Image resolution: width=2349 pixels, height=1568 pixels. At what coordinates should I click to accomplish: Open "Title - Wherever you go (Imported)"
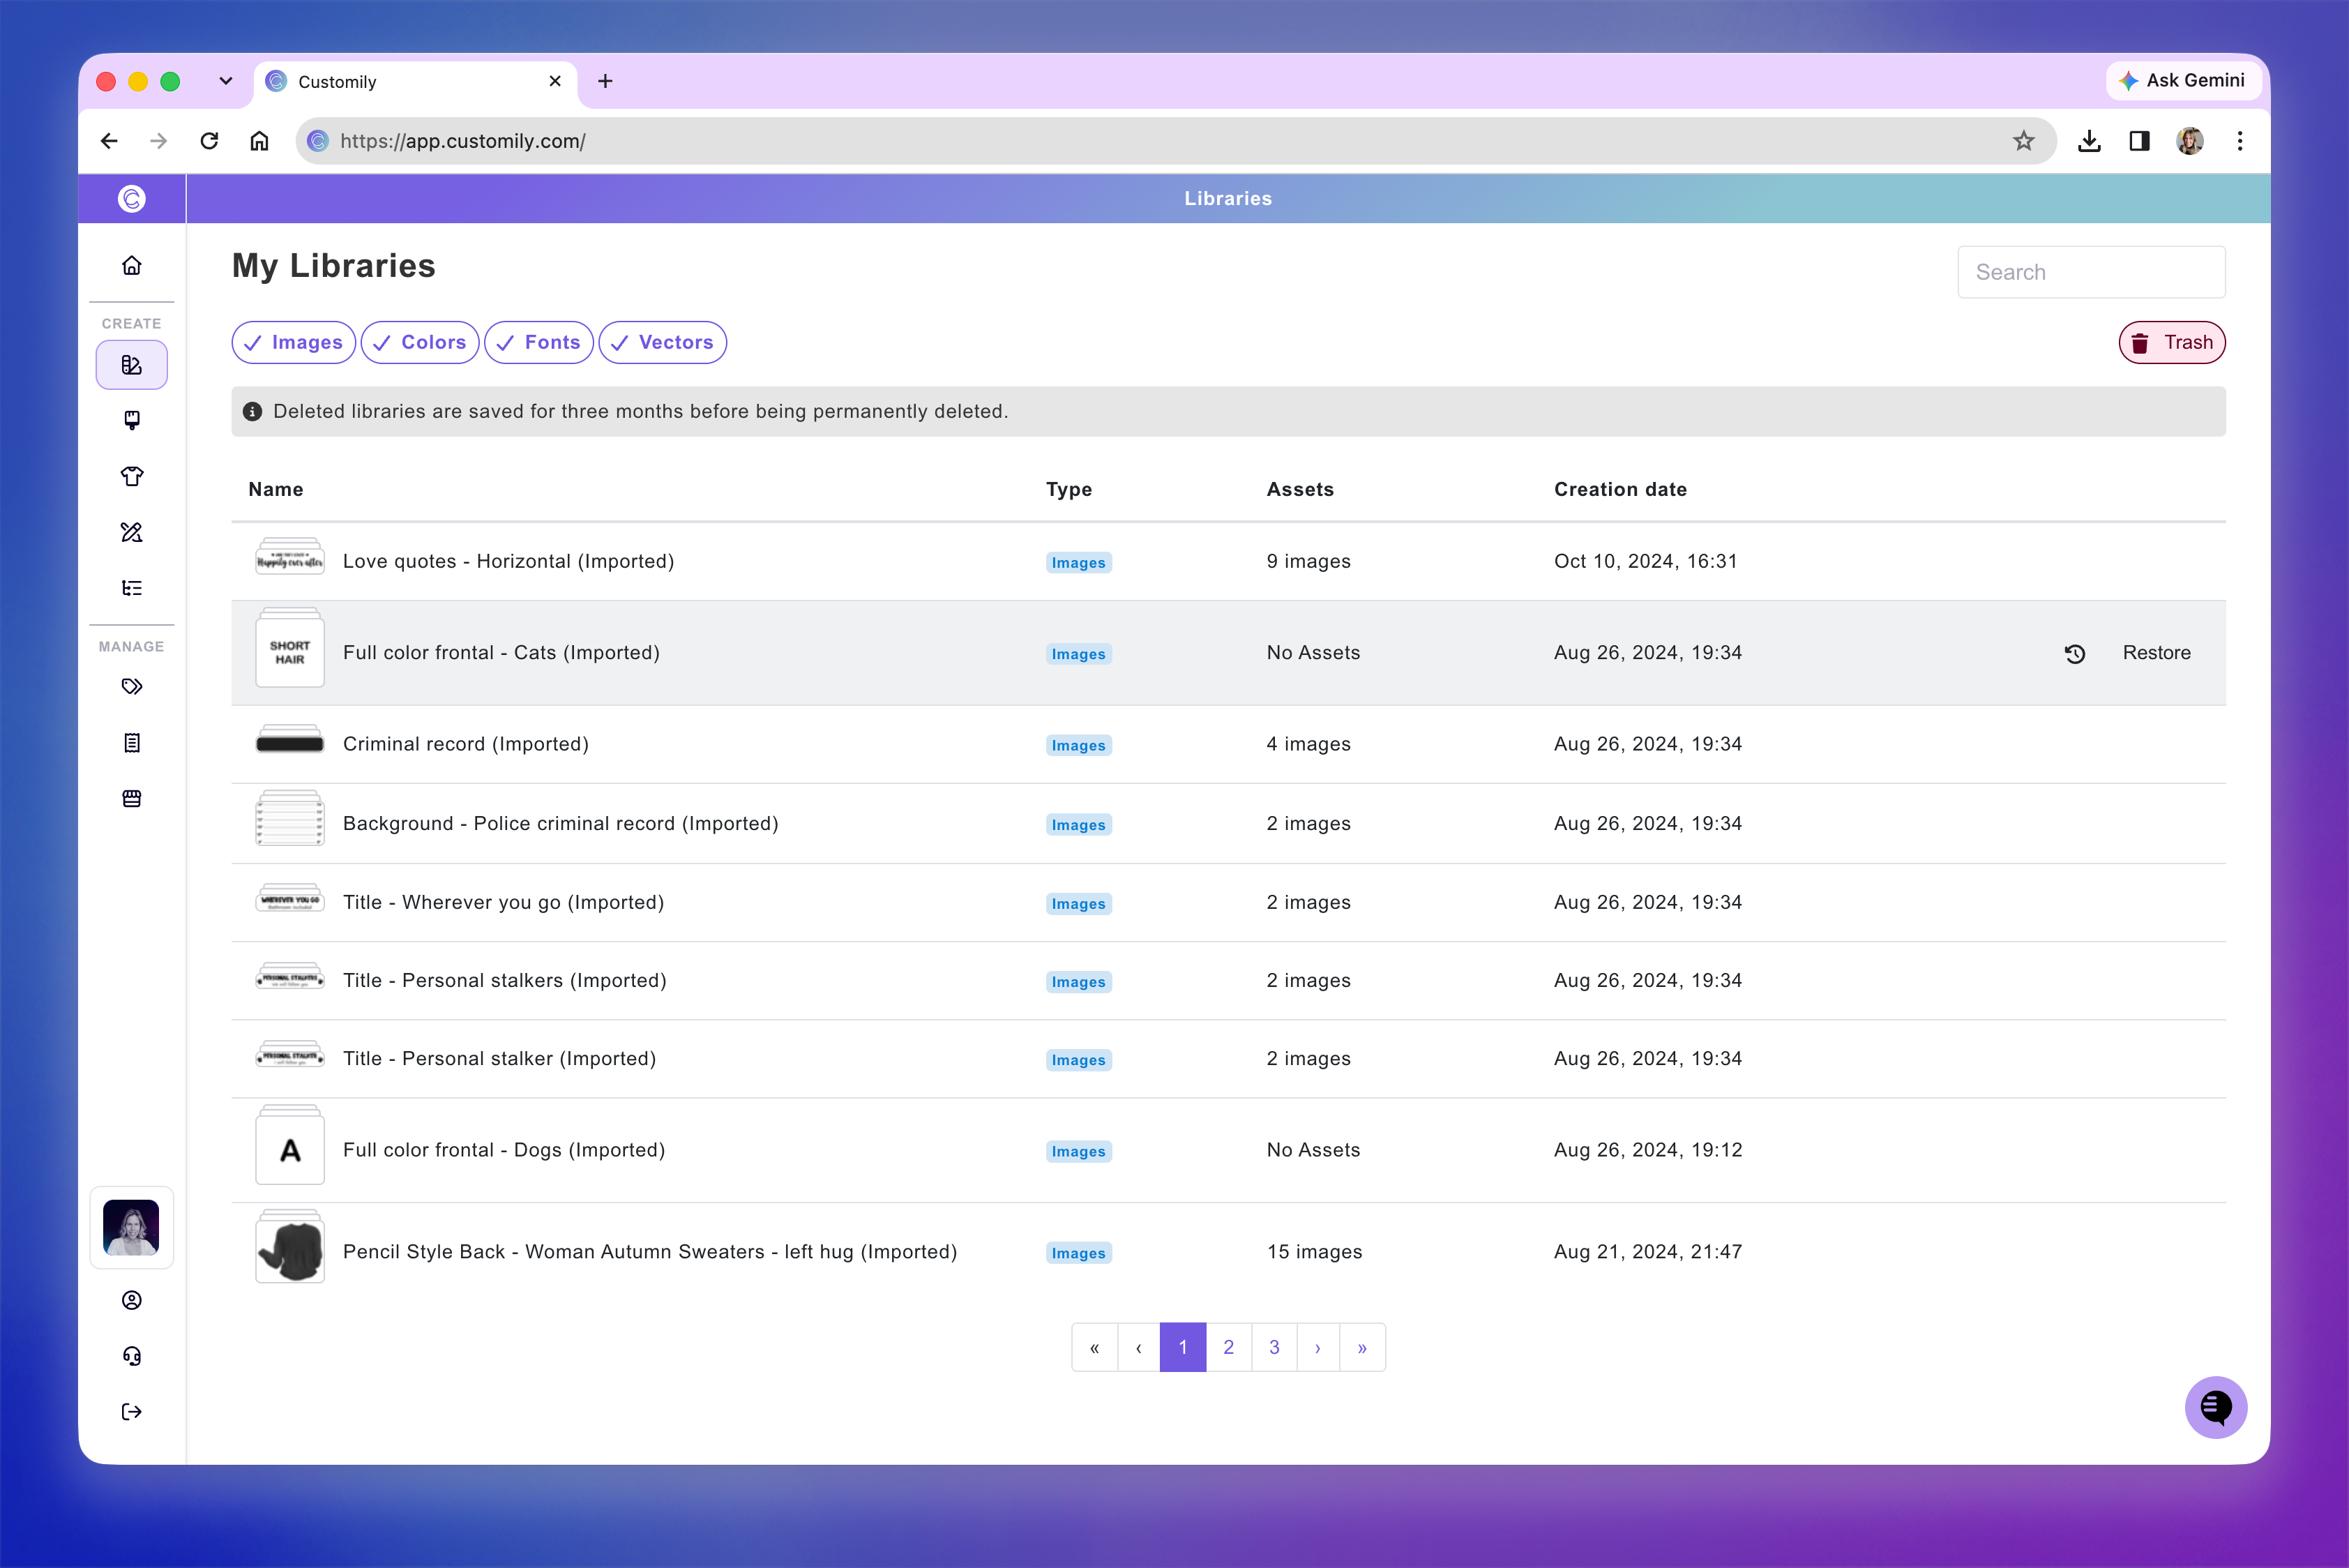[503, 902]
